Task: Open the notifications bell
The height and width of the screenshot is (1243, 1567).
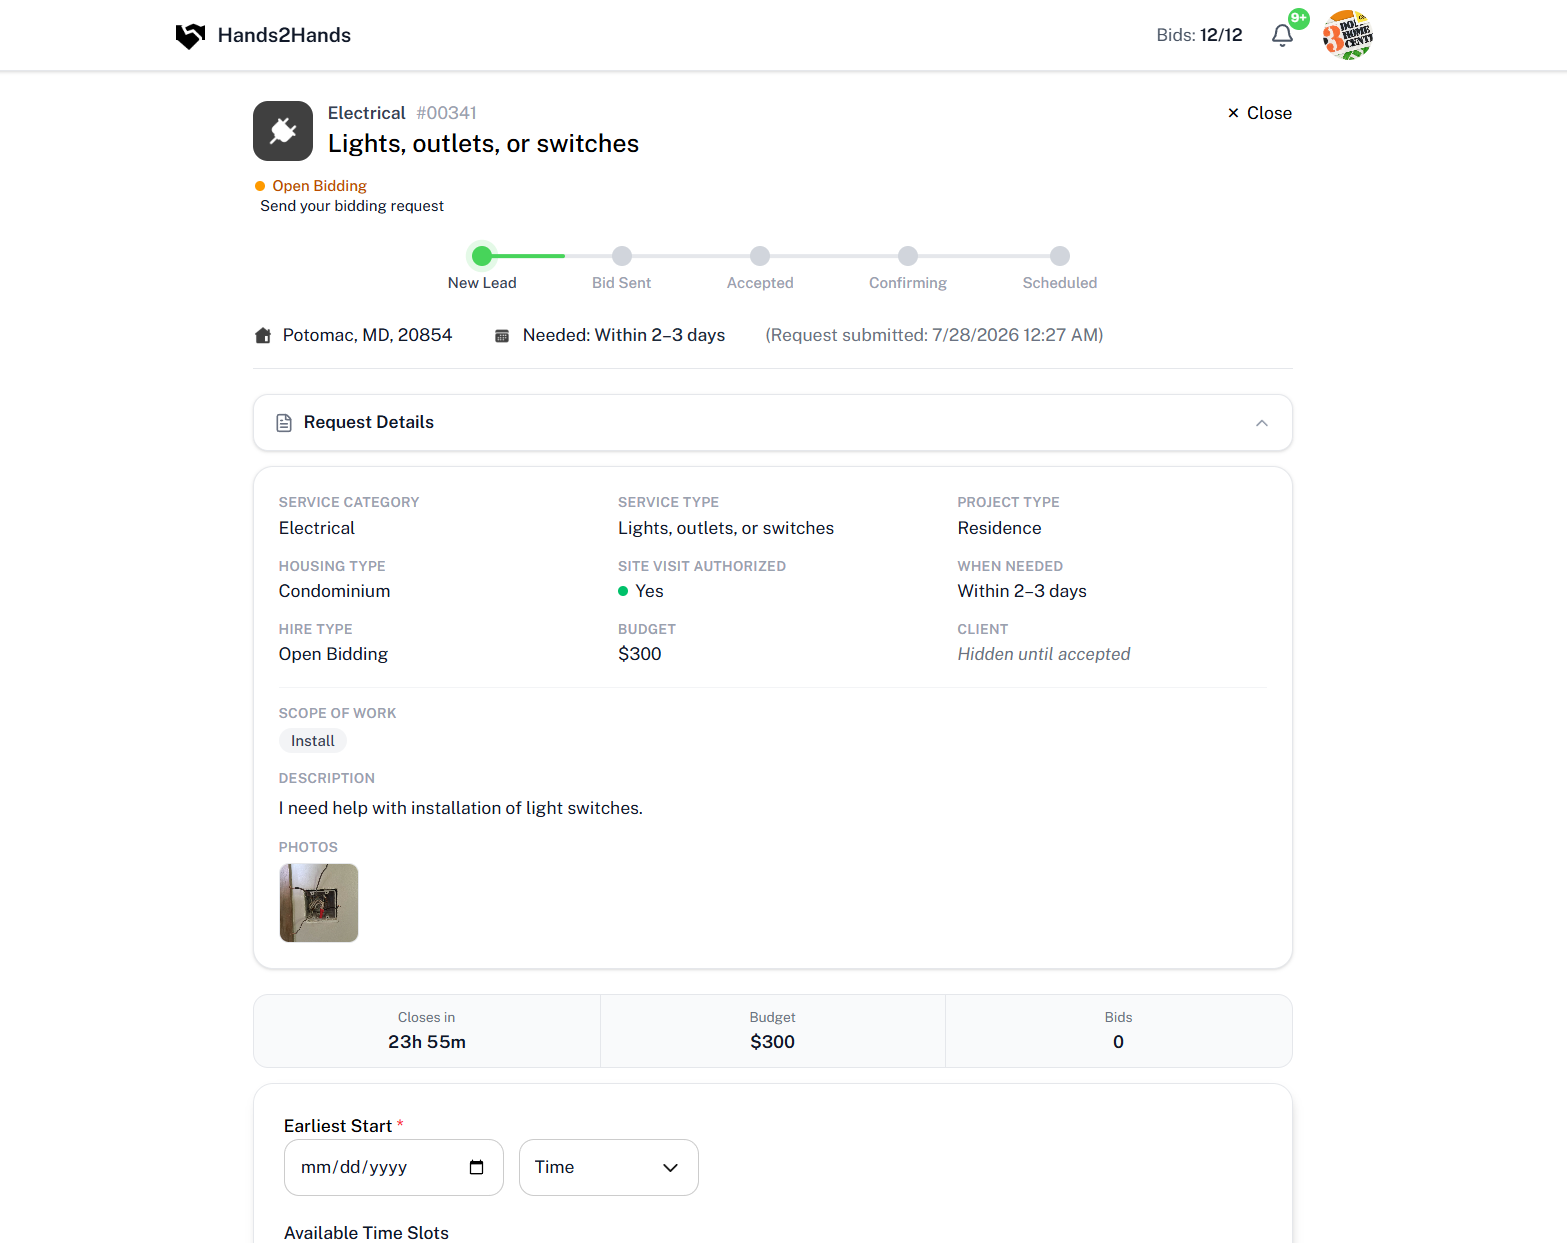Action: pos(1282,36)
